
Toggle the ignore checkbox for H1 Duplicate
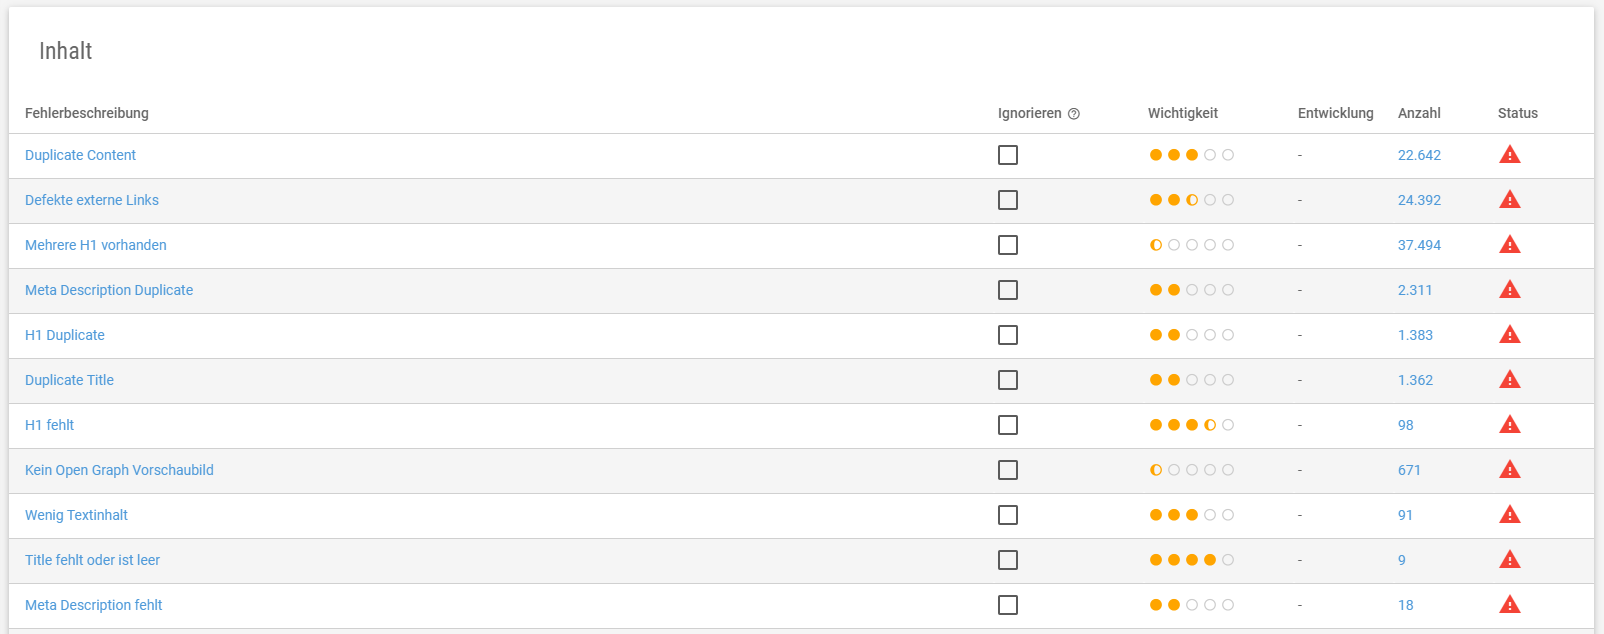tap(1008, 335)
